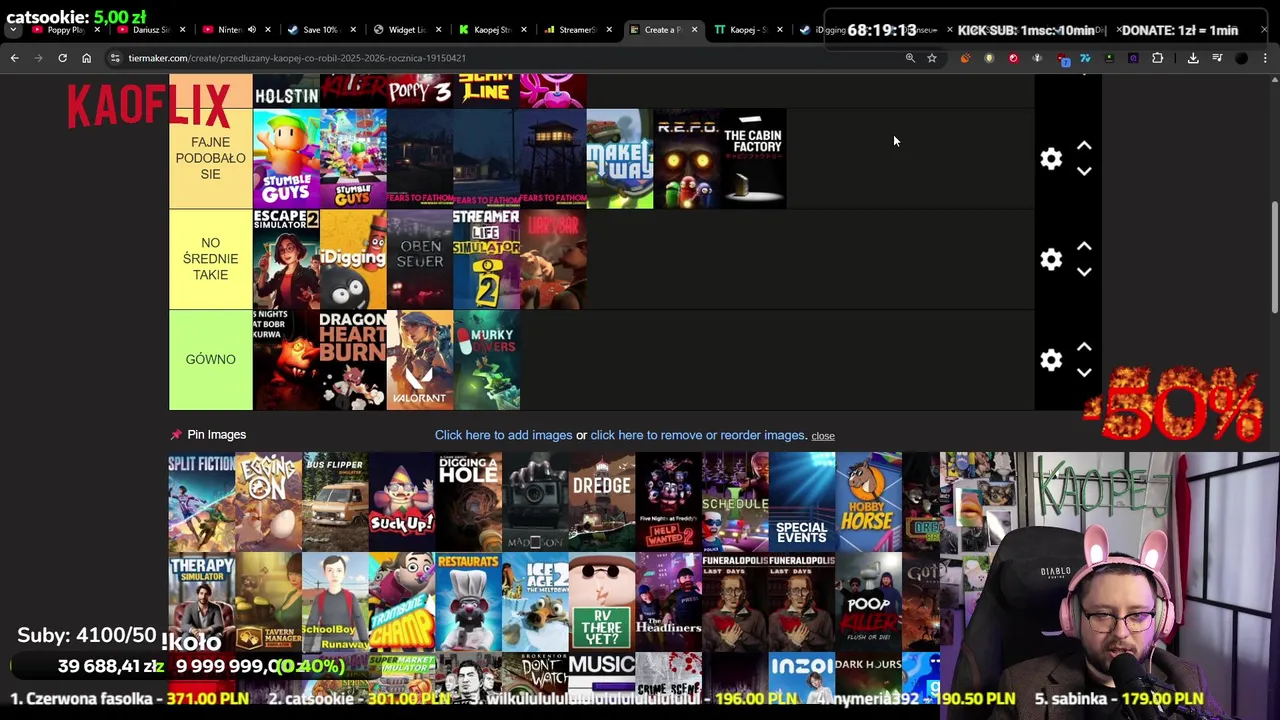
Task: Select Escape Simulator 2 image
Action: pyautogui.click(x=286, y=259)
